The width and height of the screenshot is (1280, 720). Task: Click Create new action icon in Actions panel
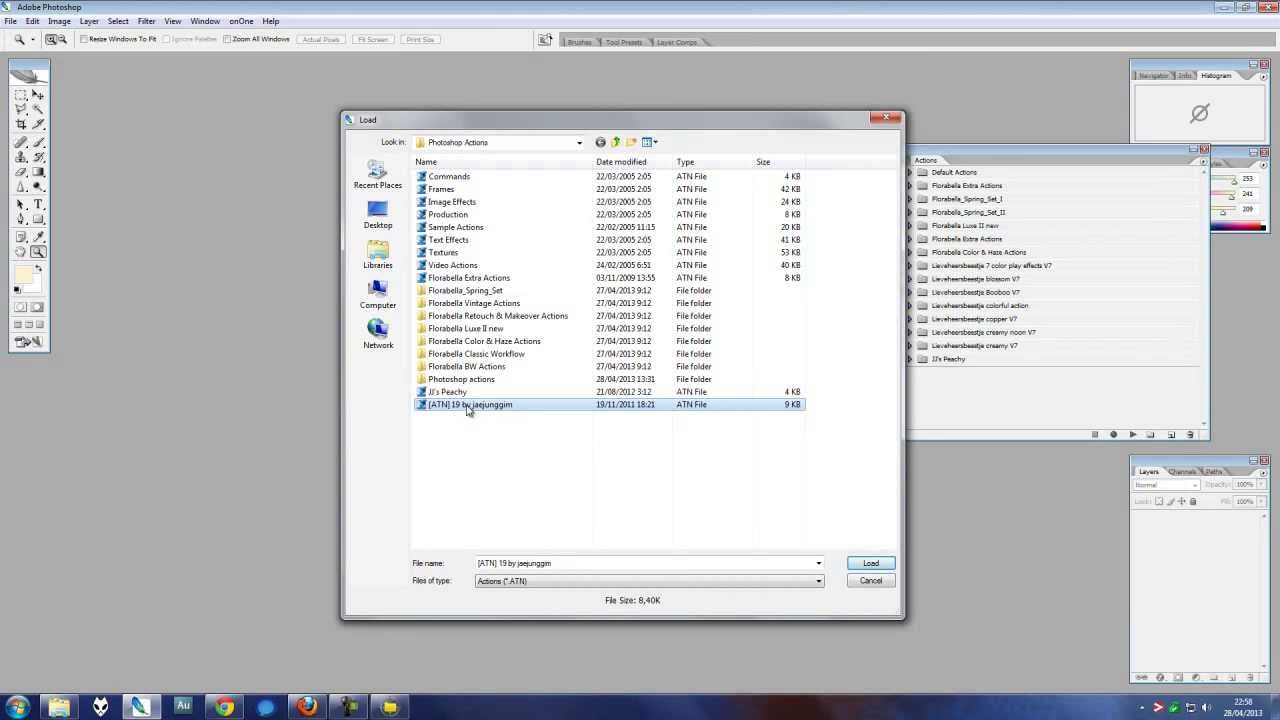coord(1170,434)
